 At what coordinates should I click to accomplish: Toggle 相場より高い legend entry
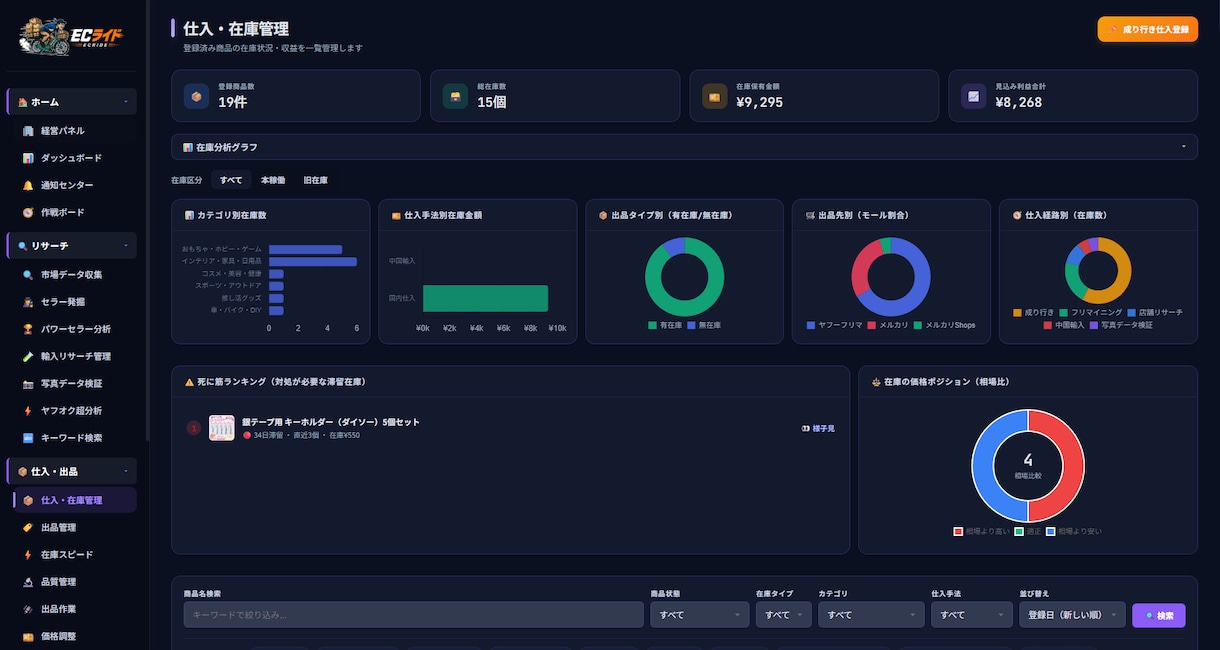pyautogui.click(x=981, y=531)
